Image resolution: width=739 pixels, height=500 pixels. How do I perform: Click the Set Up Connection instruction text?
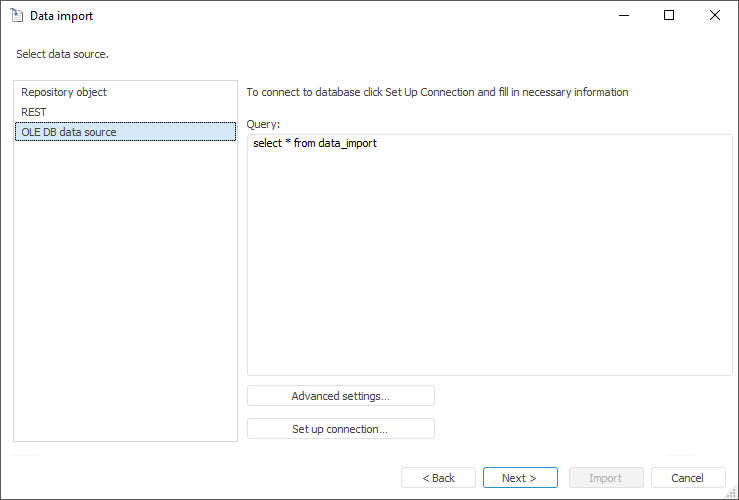coord(437,92)
